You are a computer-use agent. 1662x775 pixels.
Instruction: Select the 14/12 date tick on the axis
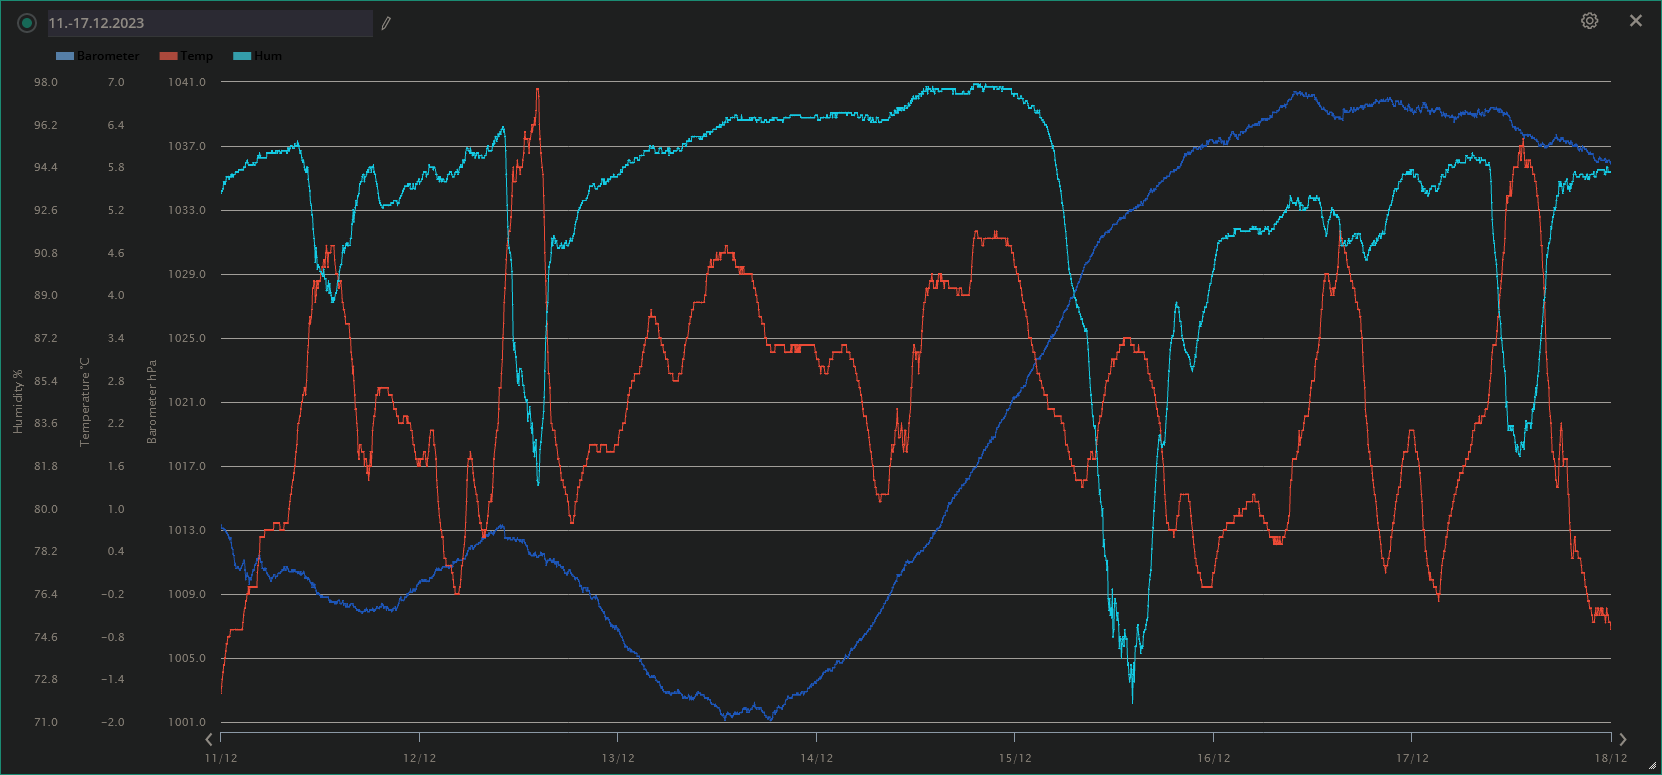(x=816, y=758)
